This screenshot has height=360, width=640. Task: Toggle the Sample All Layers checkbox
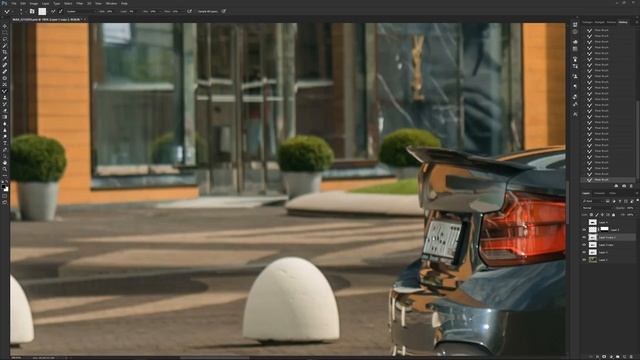pyautogui.click(x=207, y=11)
